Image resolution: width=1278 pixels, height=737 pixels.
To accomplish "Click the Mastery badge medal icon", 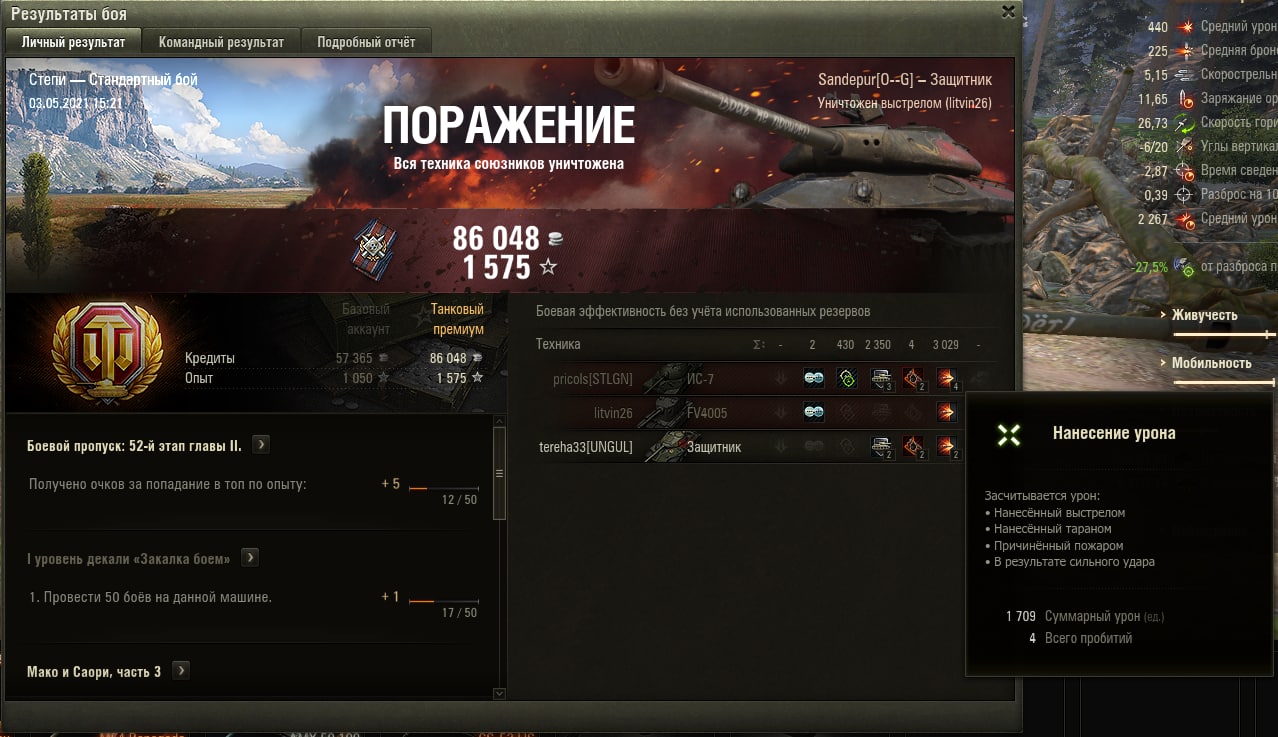I will coord(374,250).
